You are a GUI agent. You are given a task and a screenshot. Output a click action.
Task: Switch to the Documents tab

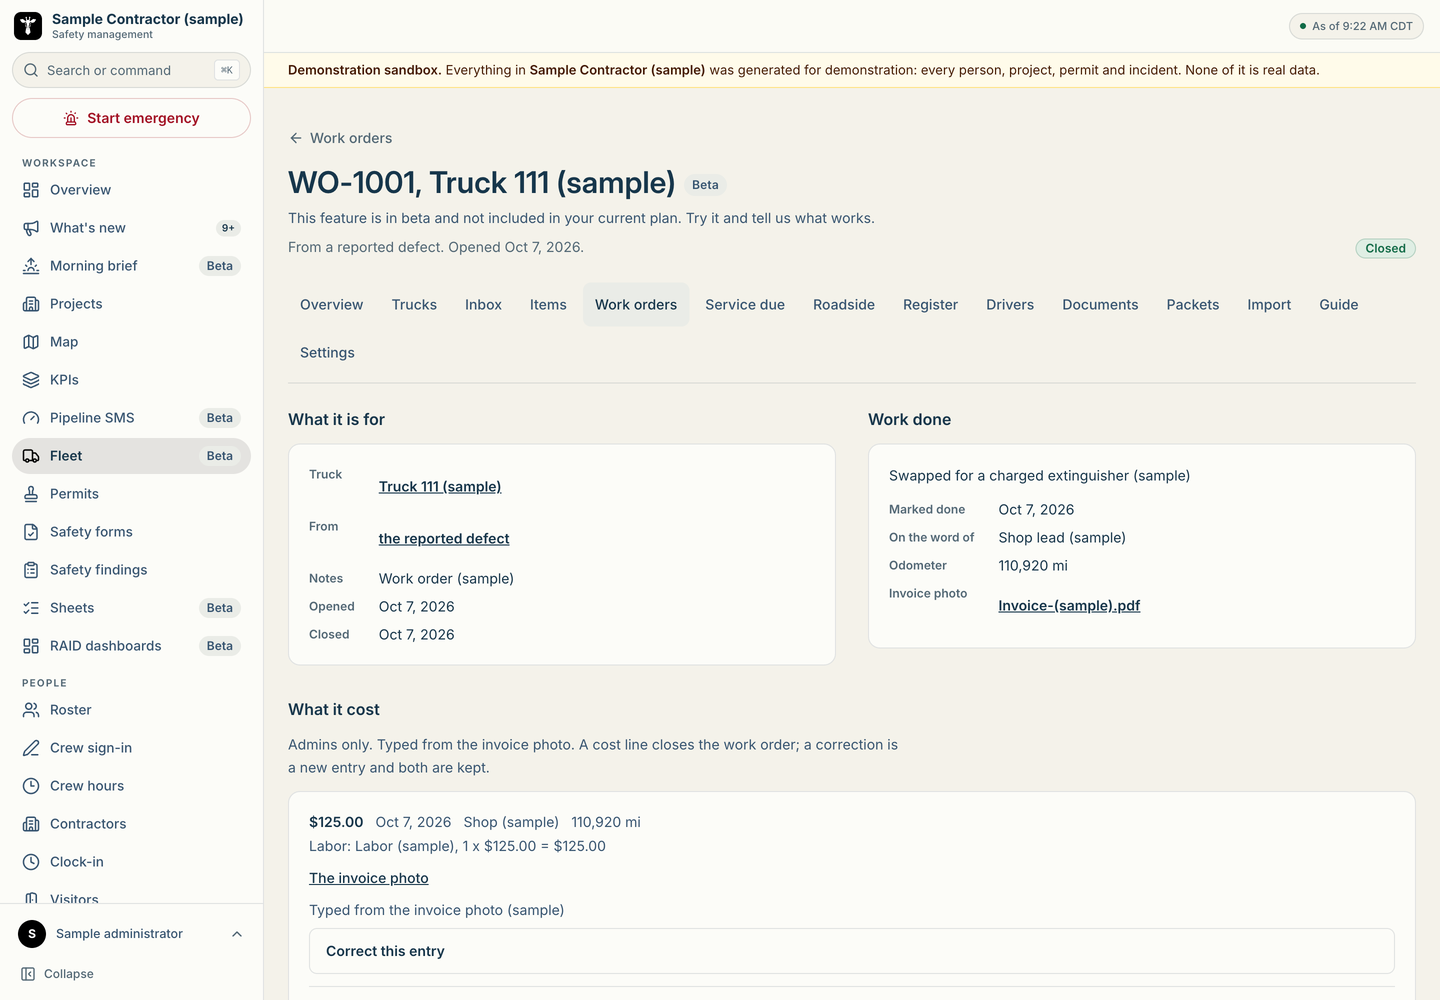[1100, 305]
